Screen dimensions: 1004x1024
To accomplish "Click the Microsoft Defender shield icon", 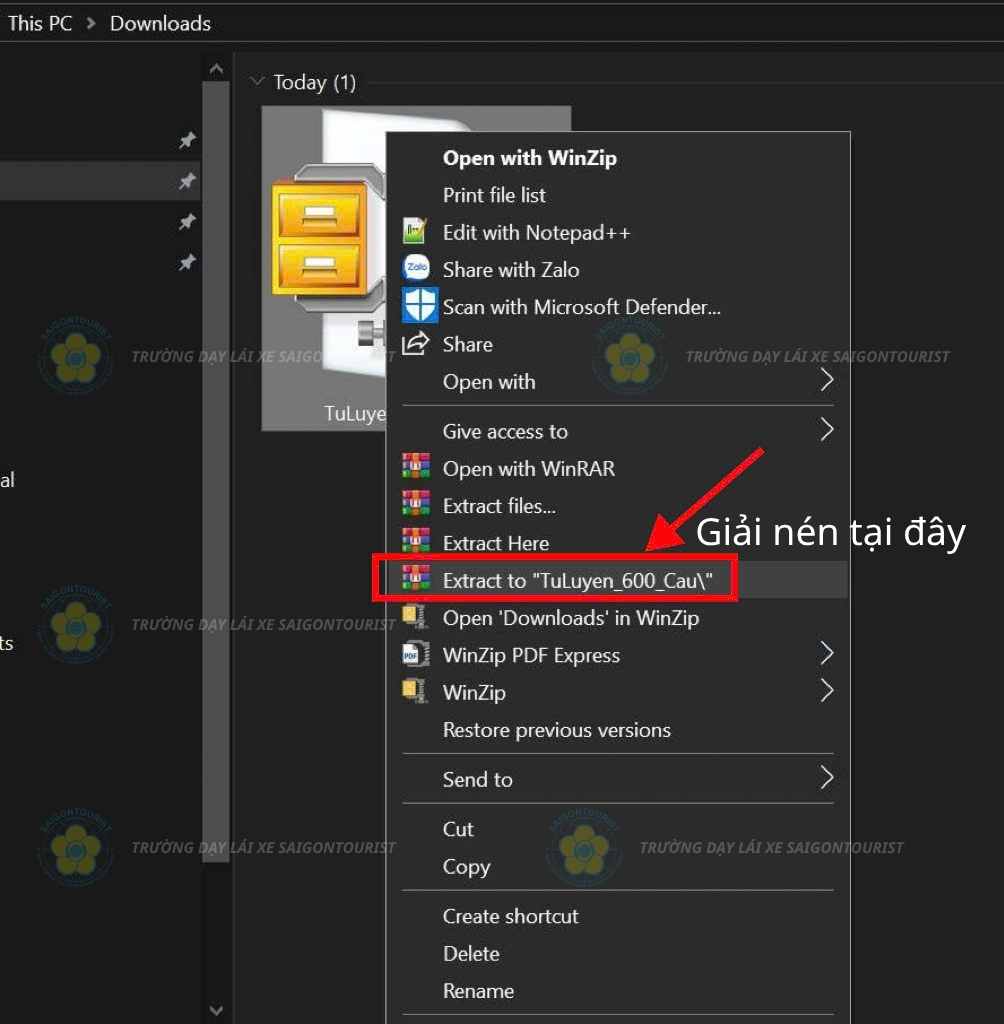I will (x=419, y=305).
